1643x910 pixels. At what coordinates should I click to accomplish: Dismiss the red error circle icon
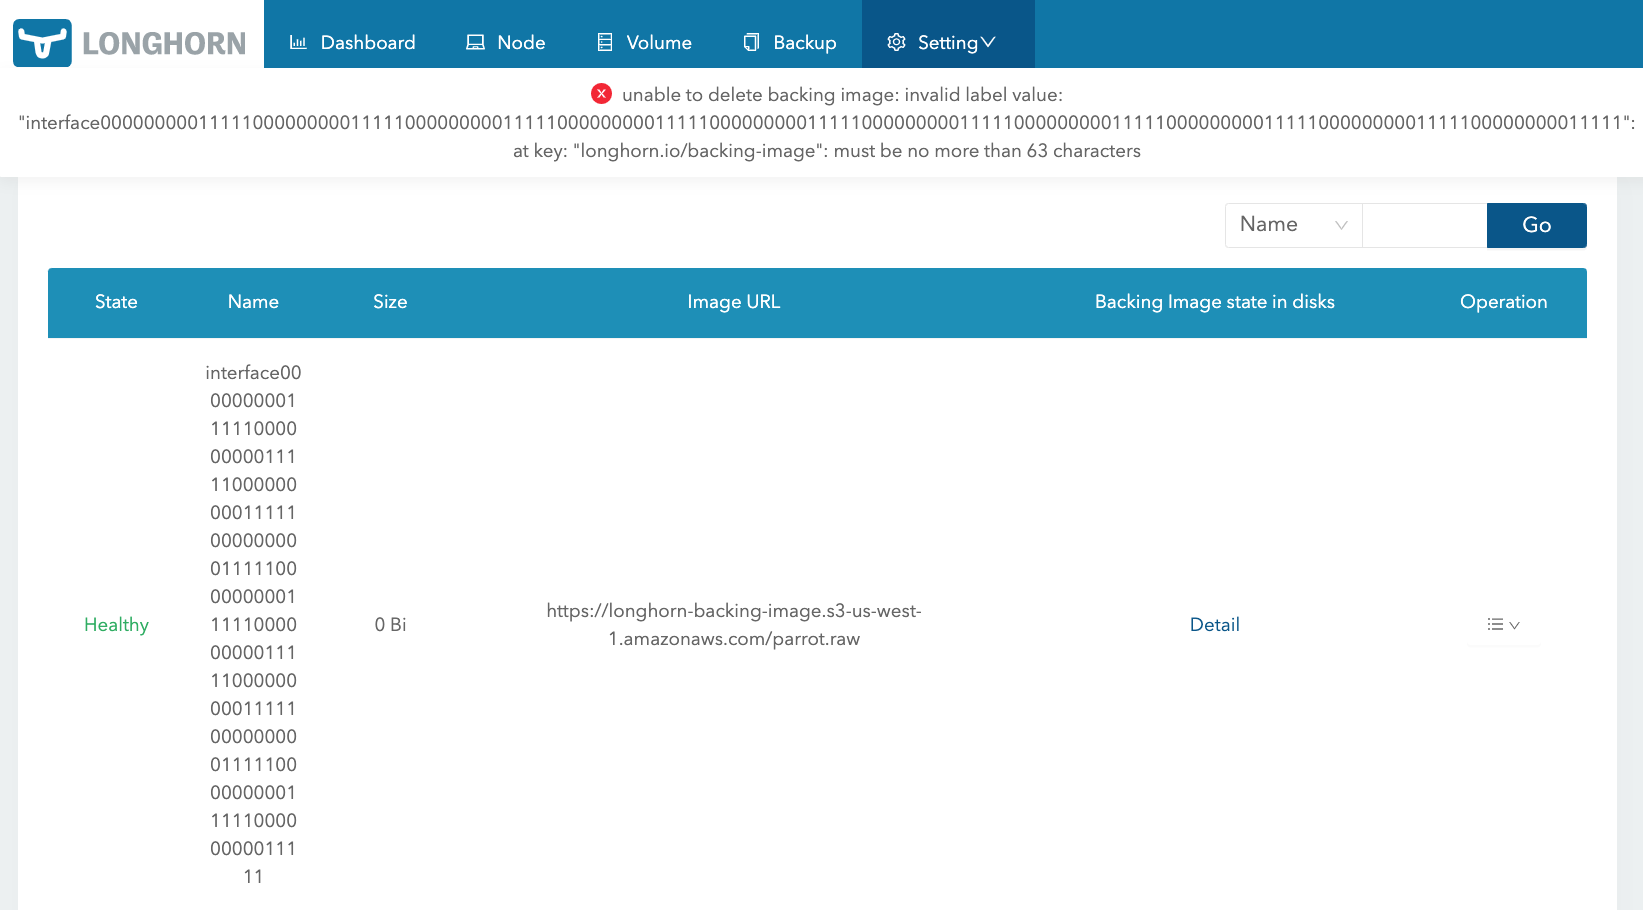(601, 93)
